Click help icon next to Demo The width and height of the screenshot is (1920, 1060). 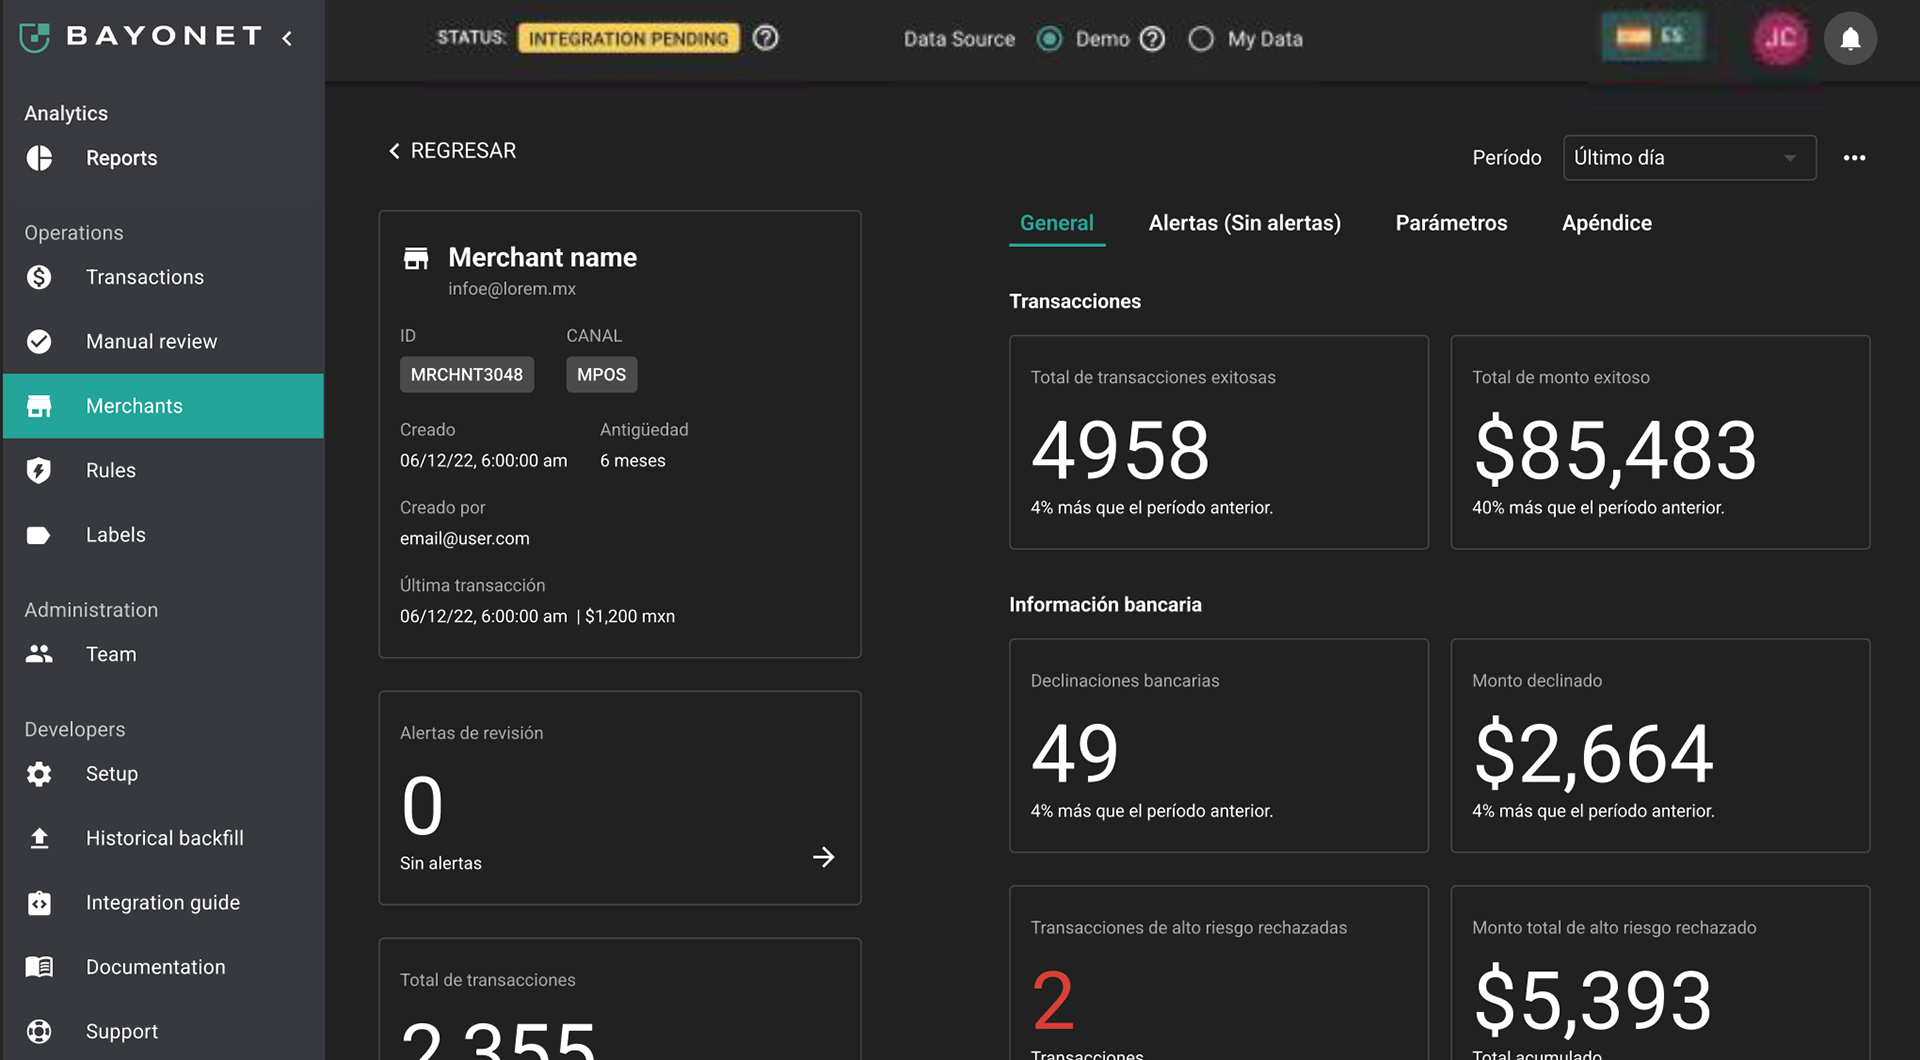pos(1153,39)
